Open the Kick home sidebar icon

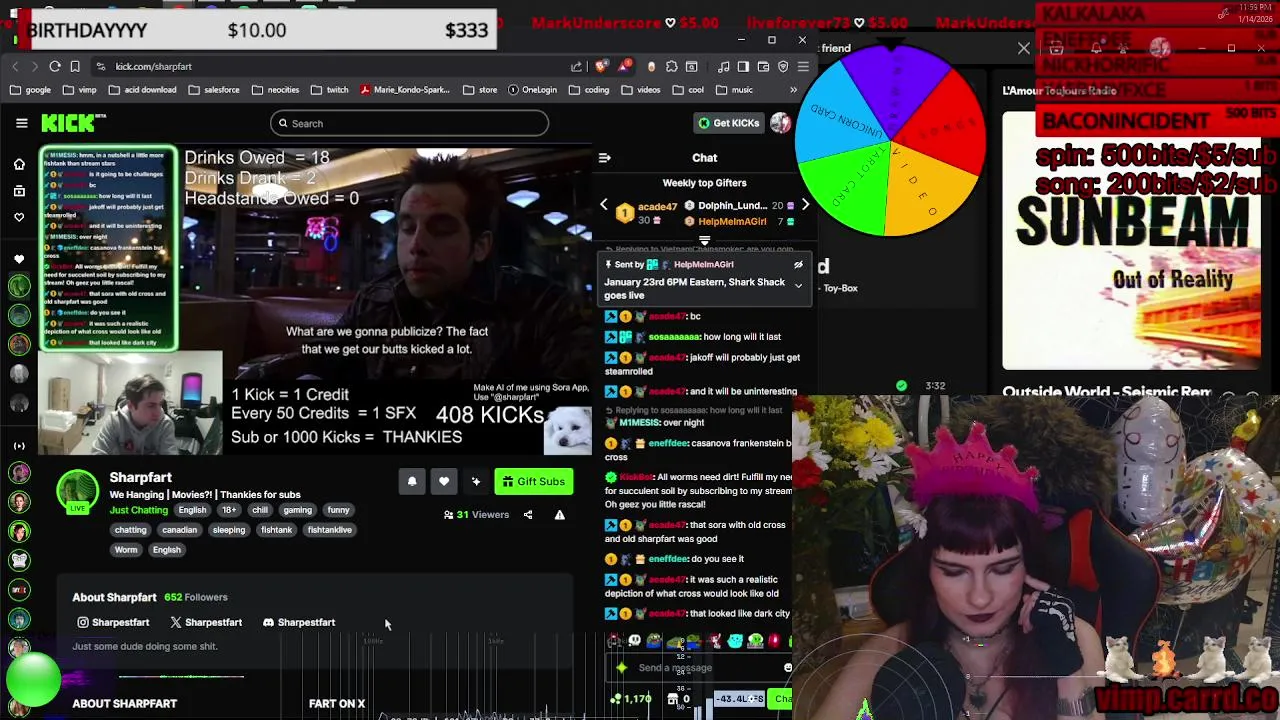[19, 164]
